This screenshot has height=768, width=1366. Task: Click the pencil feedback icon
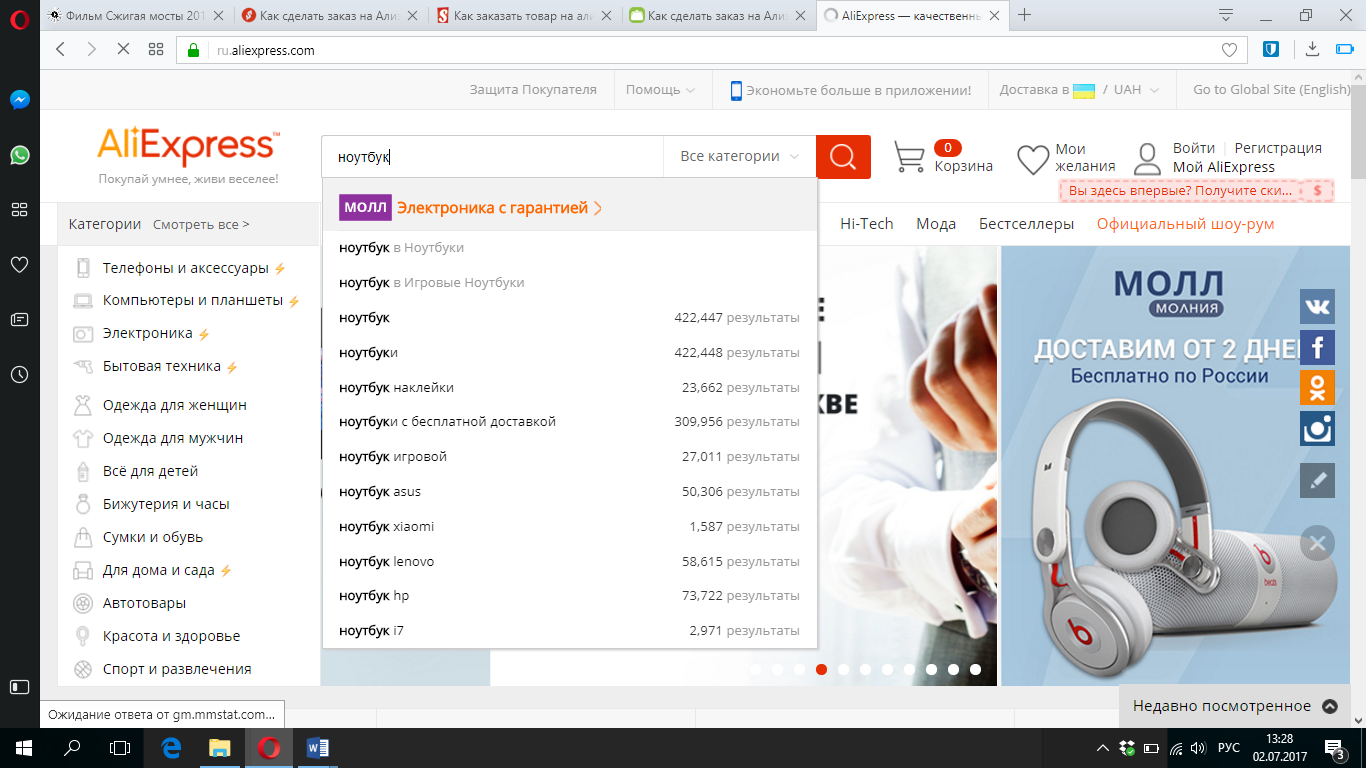(1317, 480)
